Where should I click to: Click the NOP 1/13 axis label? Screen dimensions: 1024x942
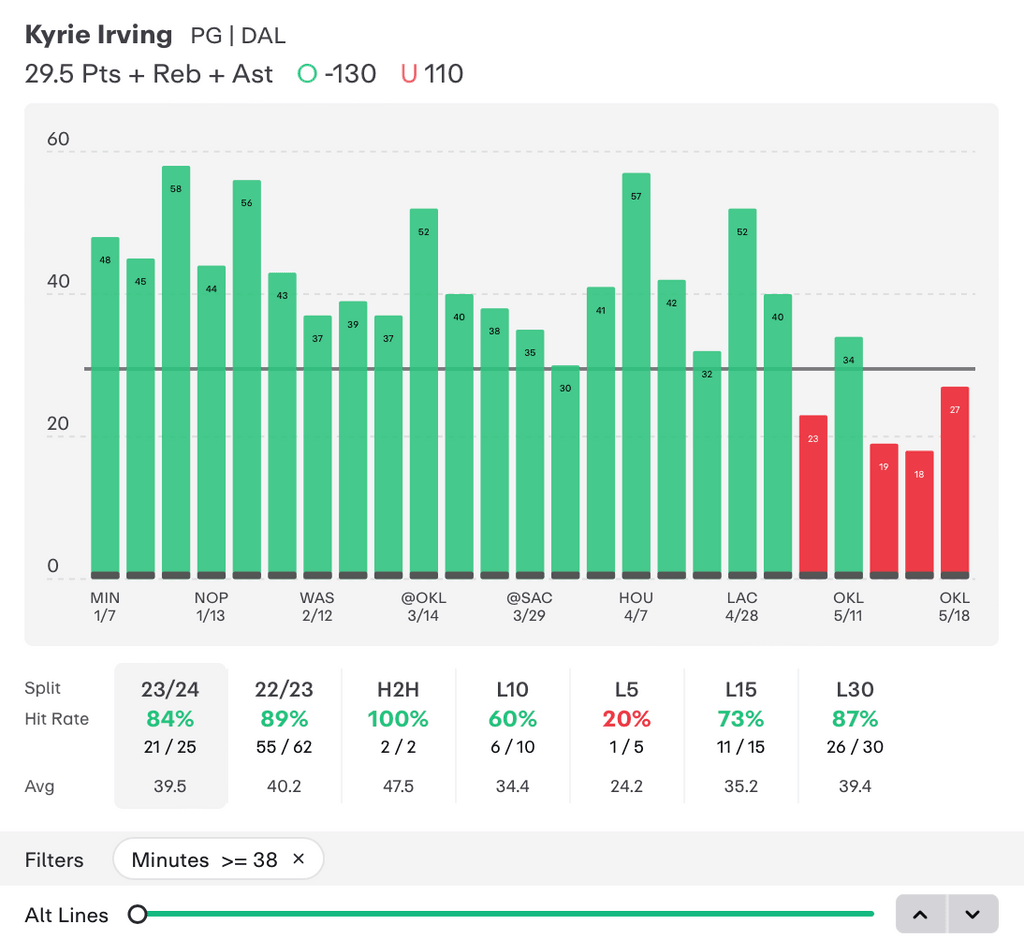(211, 606)
